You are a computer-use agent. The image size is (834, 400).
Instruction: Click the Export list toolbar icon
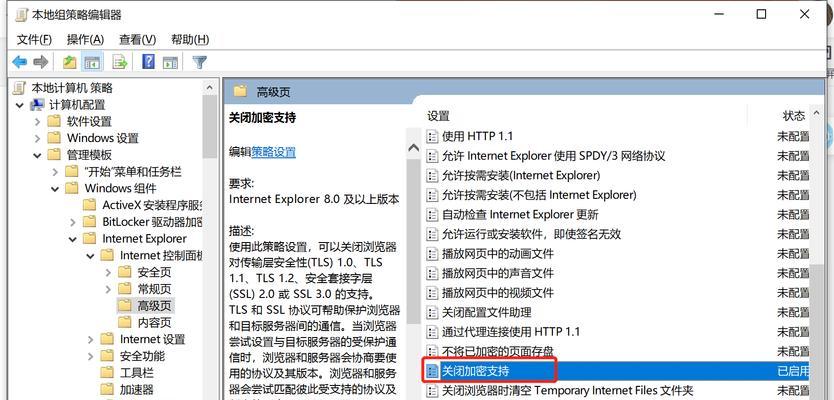tap(120, 62)
